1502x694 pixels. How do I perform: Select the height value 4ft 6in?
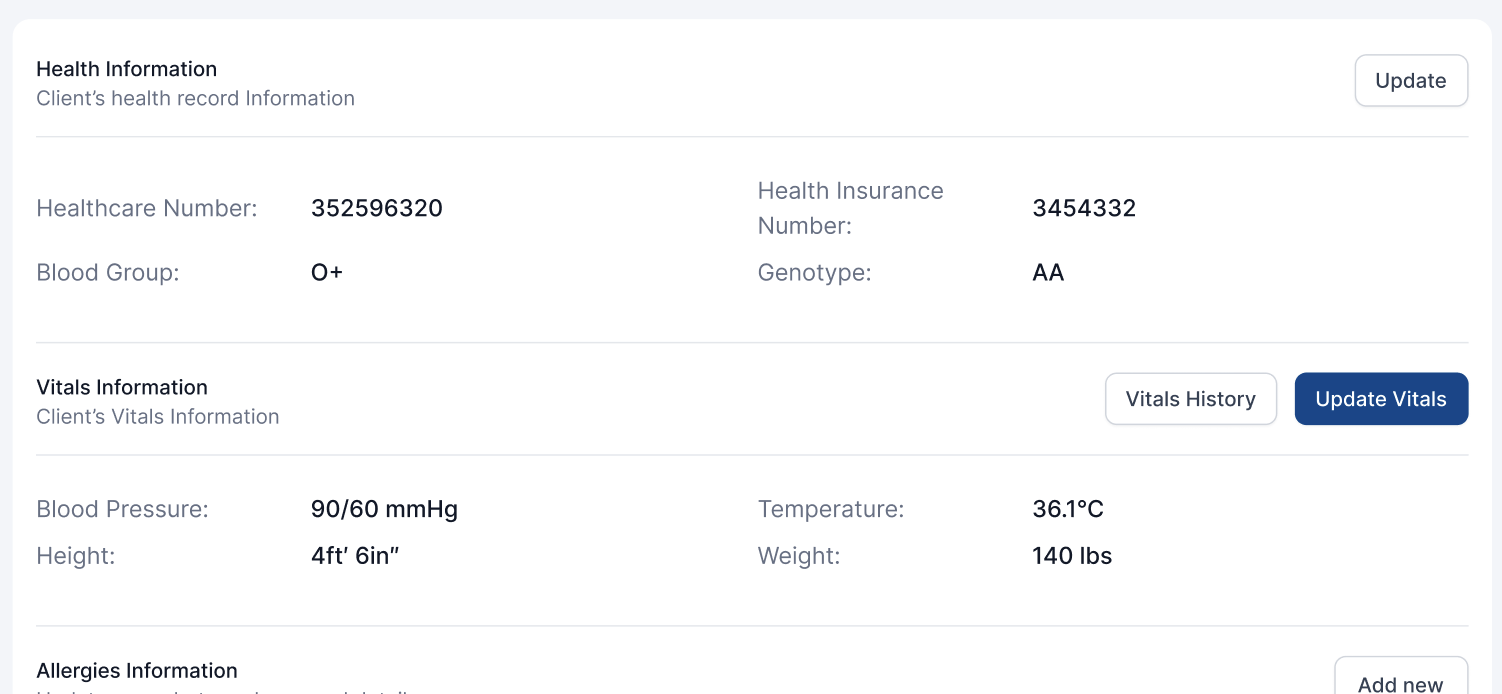pyautogui.click(x=355, y=556)
